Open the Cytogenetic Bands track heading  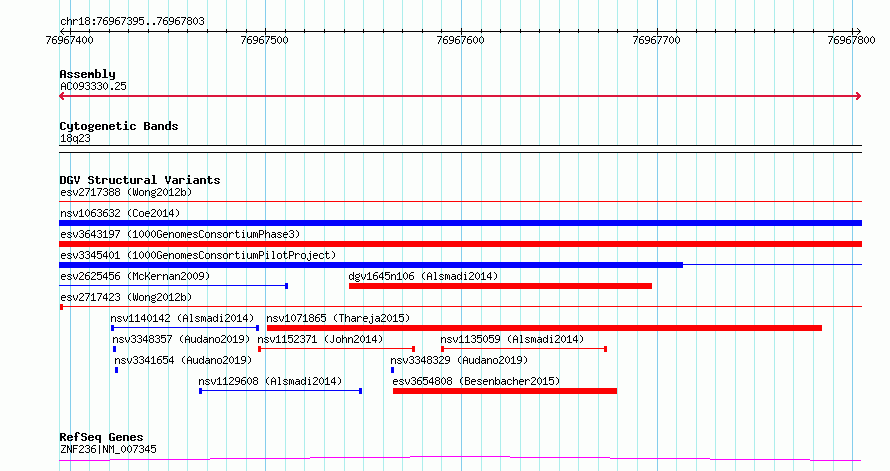(x=119, y=126)
